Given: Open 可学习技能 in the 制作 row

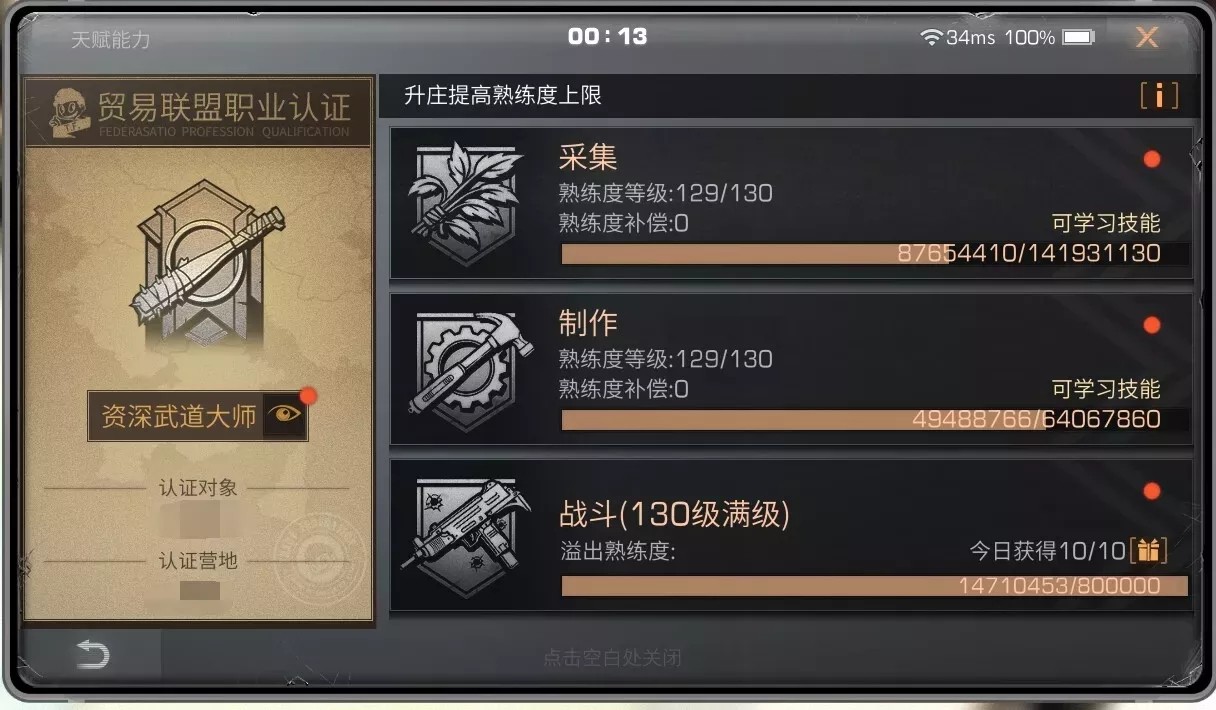Looking at the screenshot, I should coord(1106,389).
